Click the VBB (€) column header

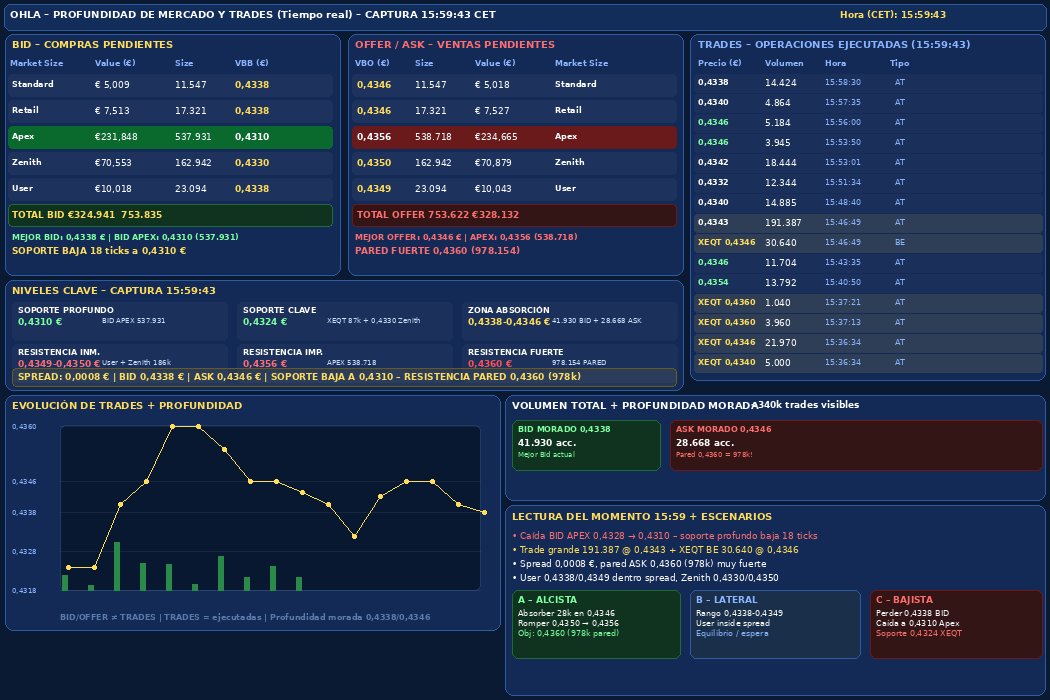pos(251,63)
